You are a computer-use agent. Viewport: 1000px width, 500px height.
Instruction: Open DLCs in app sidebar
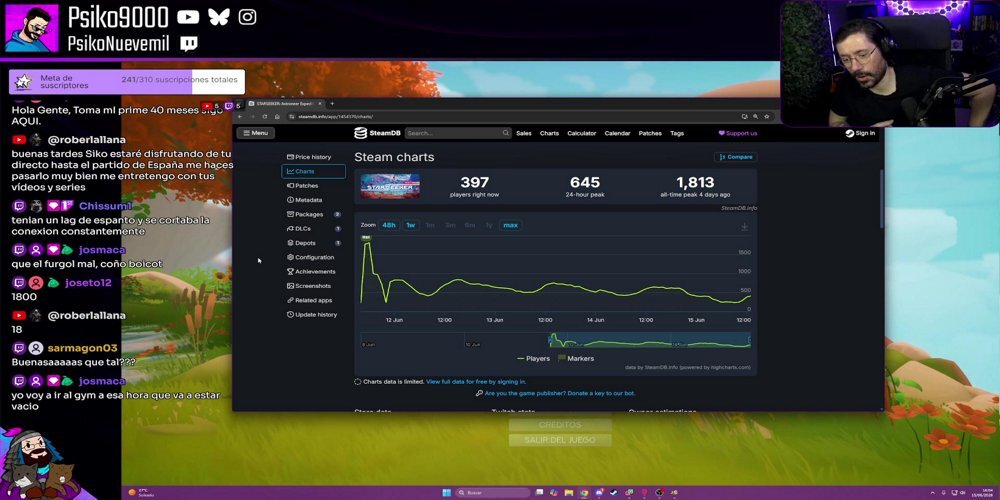312,228
